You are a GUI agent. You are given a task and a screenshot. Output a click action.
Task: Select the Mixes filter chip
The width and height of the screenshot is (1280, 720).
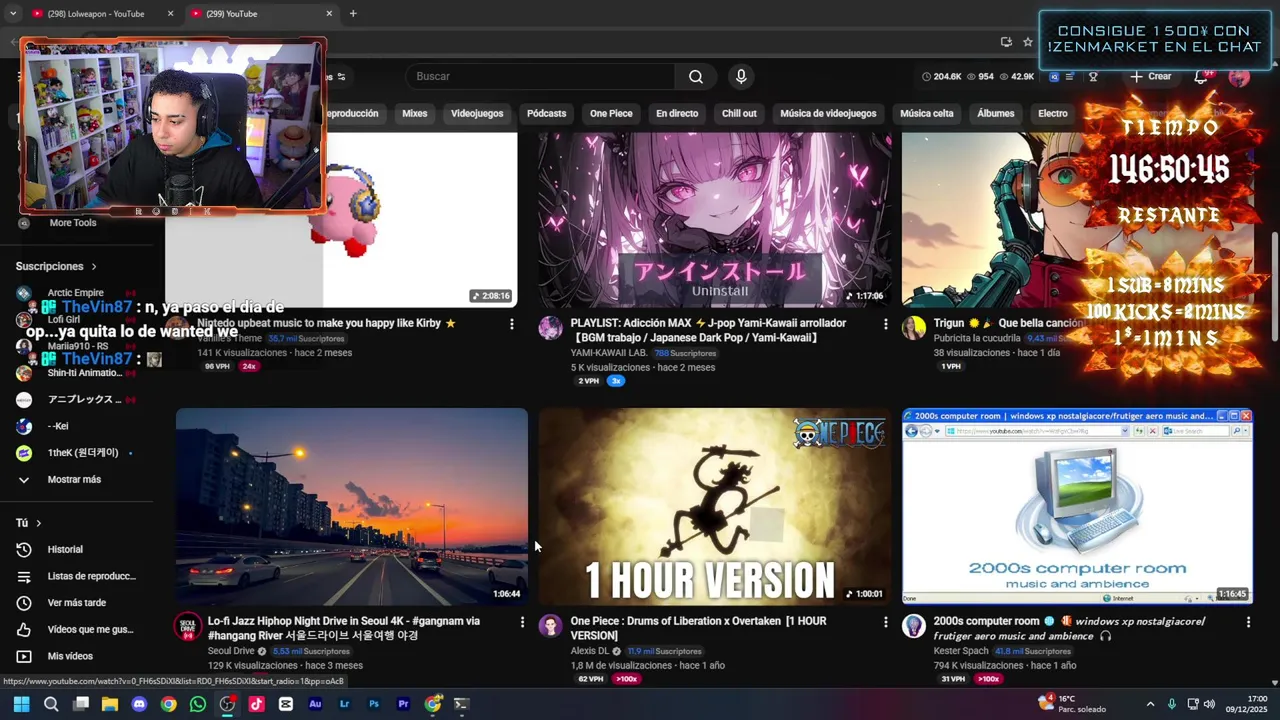click(x=415, y=114)
